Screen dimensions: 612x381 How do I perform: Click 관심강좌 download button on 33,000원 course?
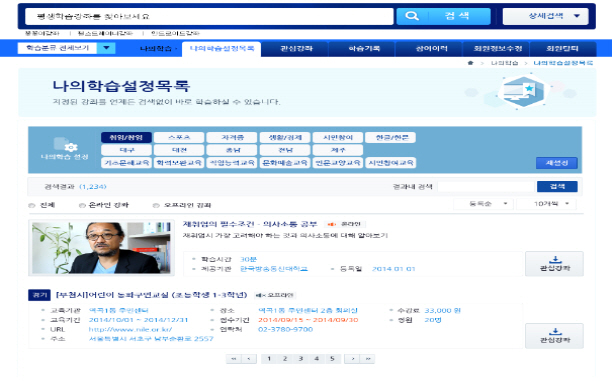(x=555, y=336)
